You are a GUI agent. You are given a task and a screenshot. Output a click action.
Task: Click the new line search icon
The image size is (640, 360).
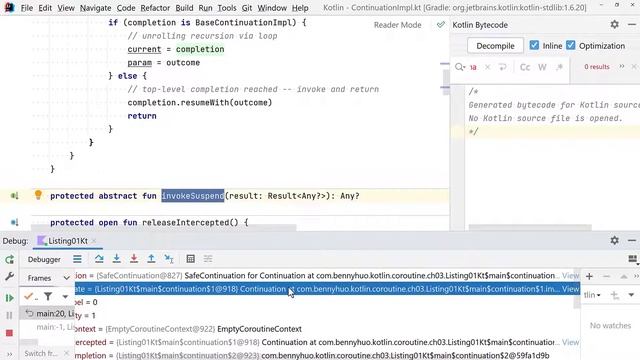502,67
